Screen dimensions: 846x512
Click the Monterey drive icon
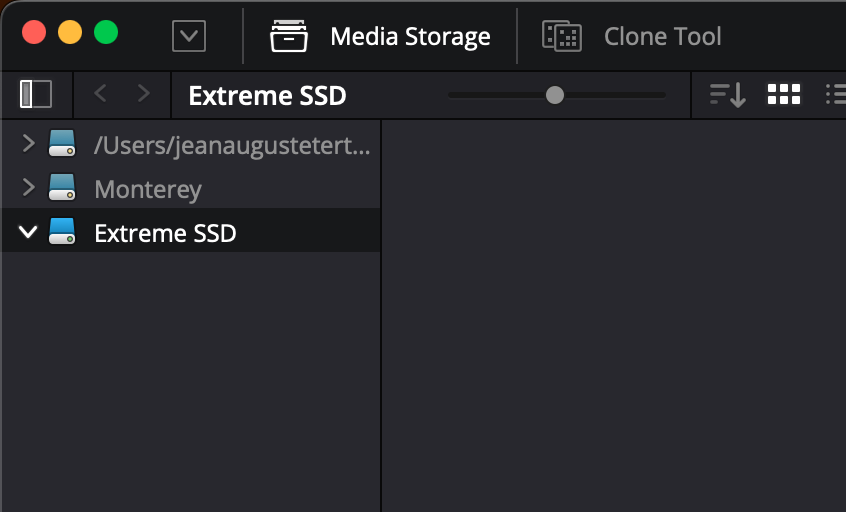click(x=62, y=188)
